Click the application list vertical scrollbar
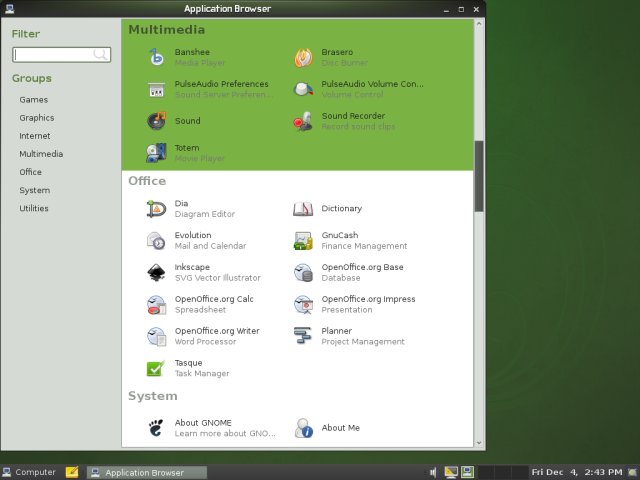 tap(479, 176)
